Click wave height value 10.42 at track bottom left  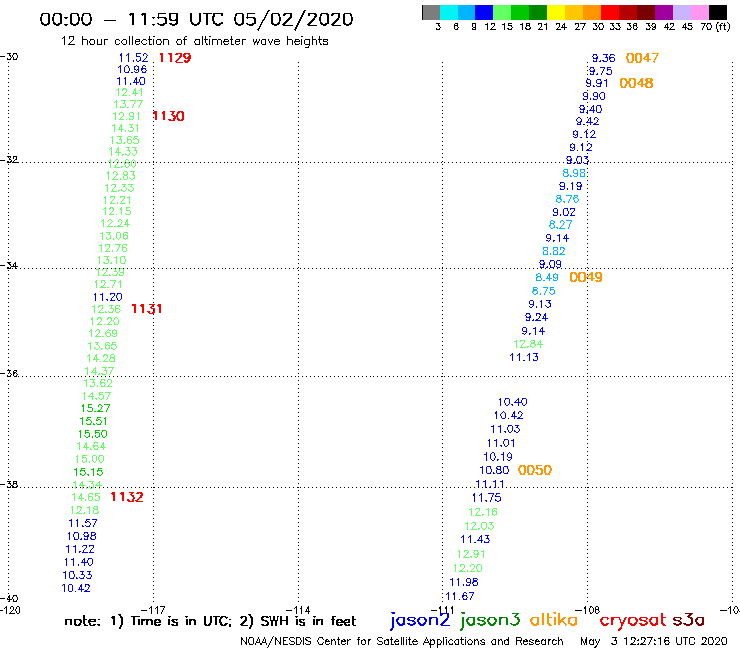(76, 588)
